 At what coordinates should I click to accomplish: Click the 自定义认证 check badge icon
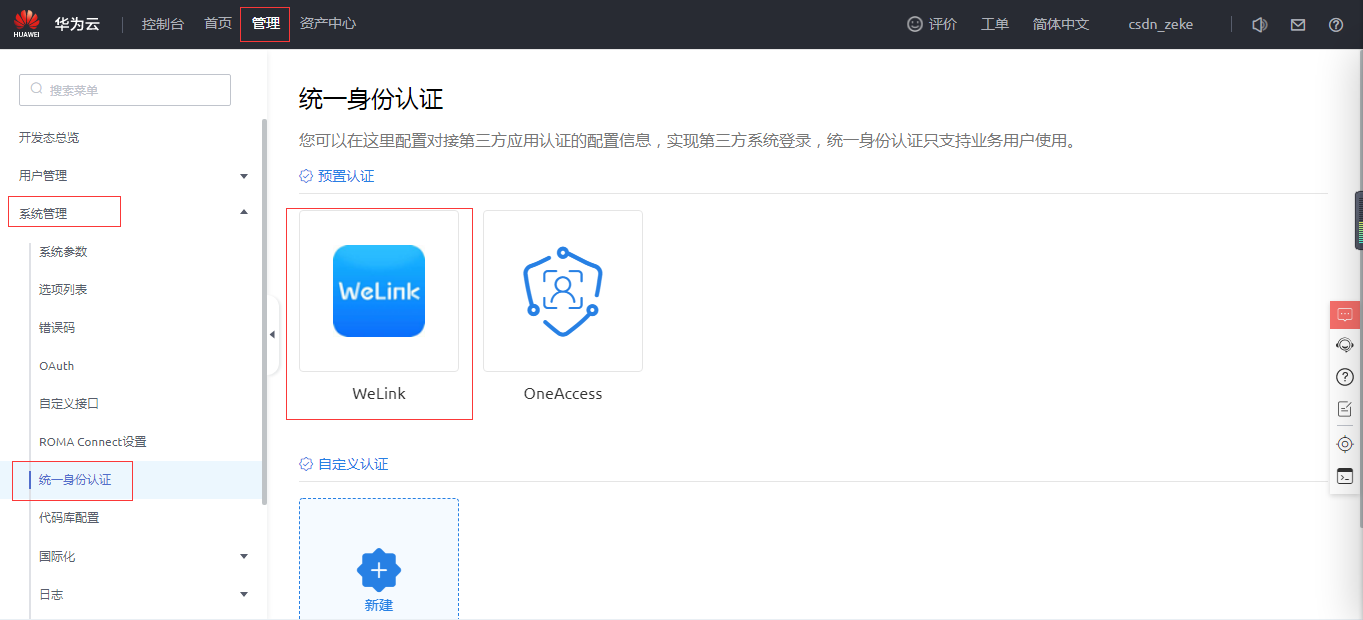coord(306,464)
